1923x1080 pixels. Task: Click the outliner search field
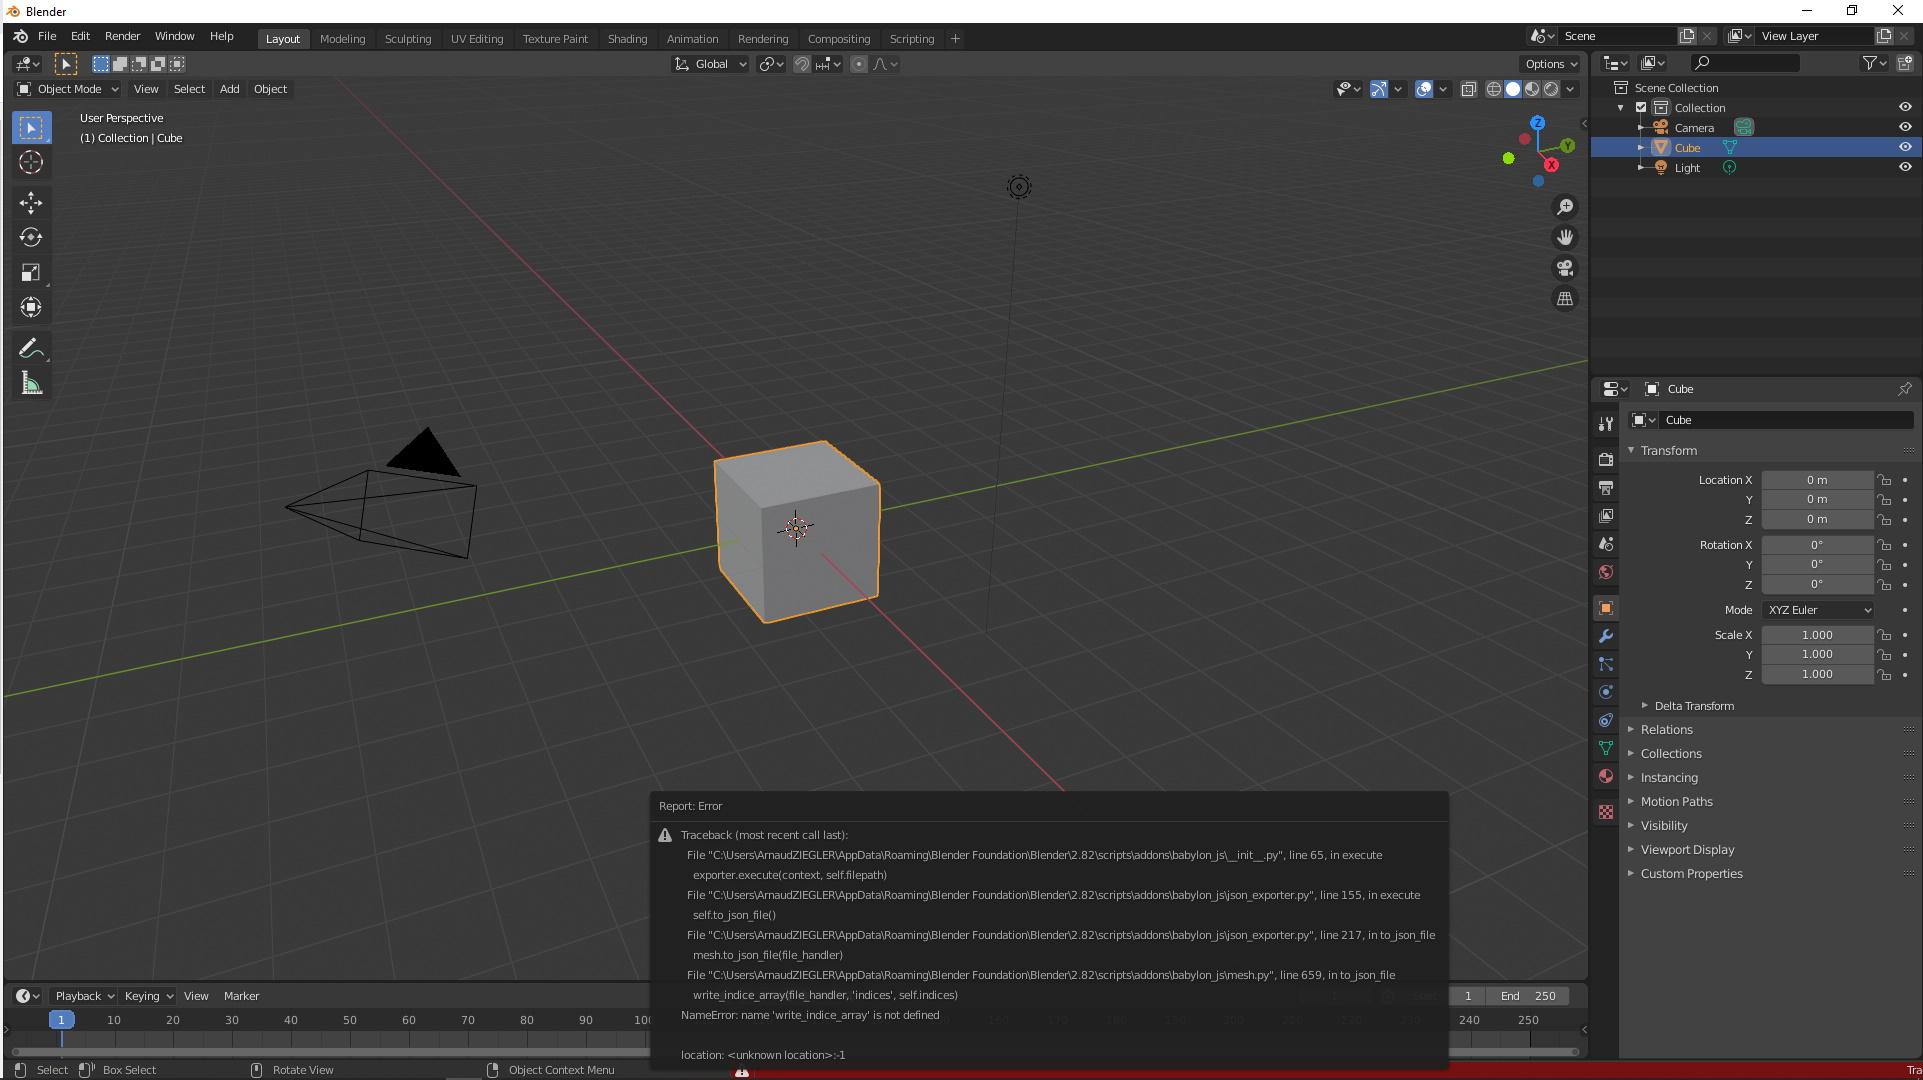tap(1745, 63)
